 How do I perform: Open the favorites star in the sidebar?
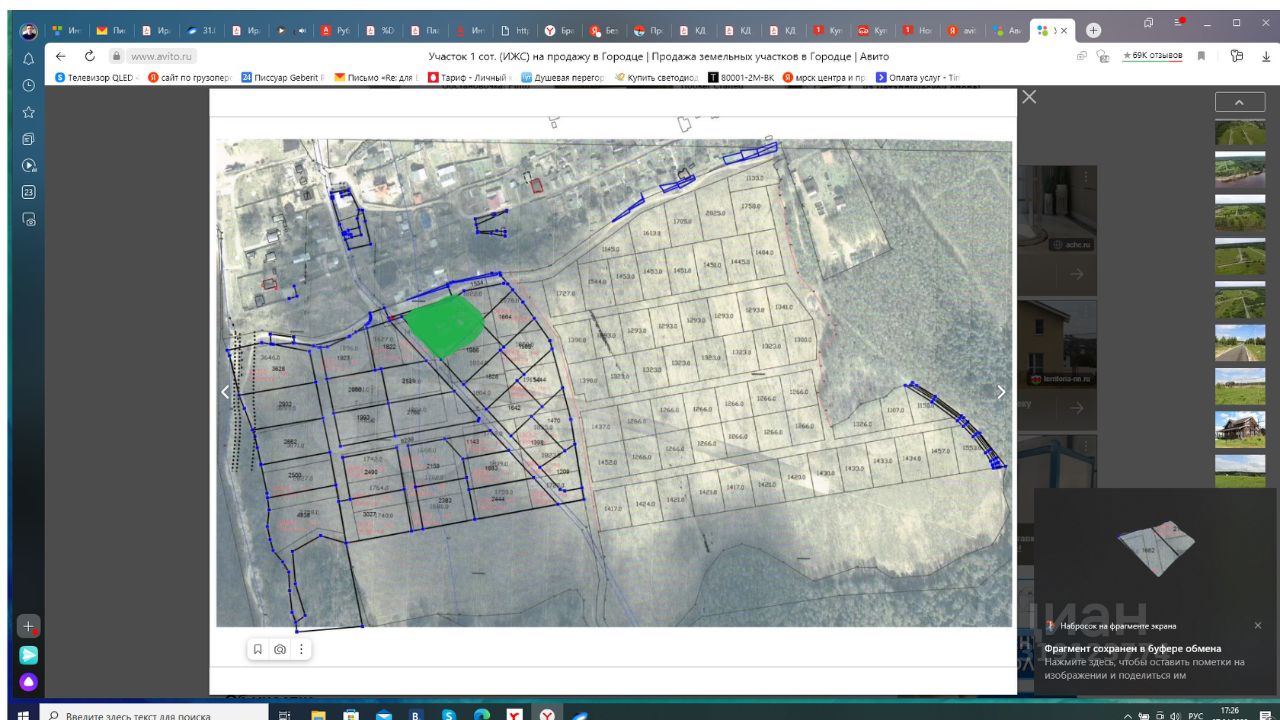29,112
